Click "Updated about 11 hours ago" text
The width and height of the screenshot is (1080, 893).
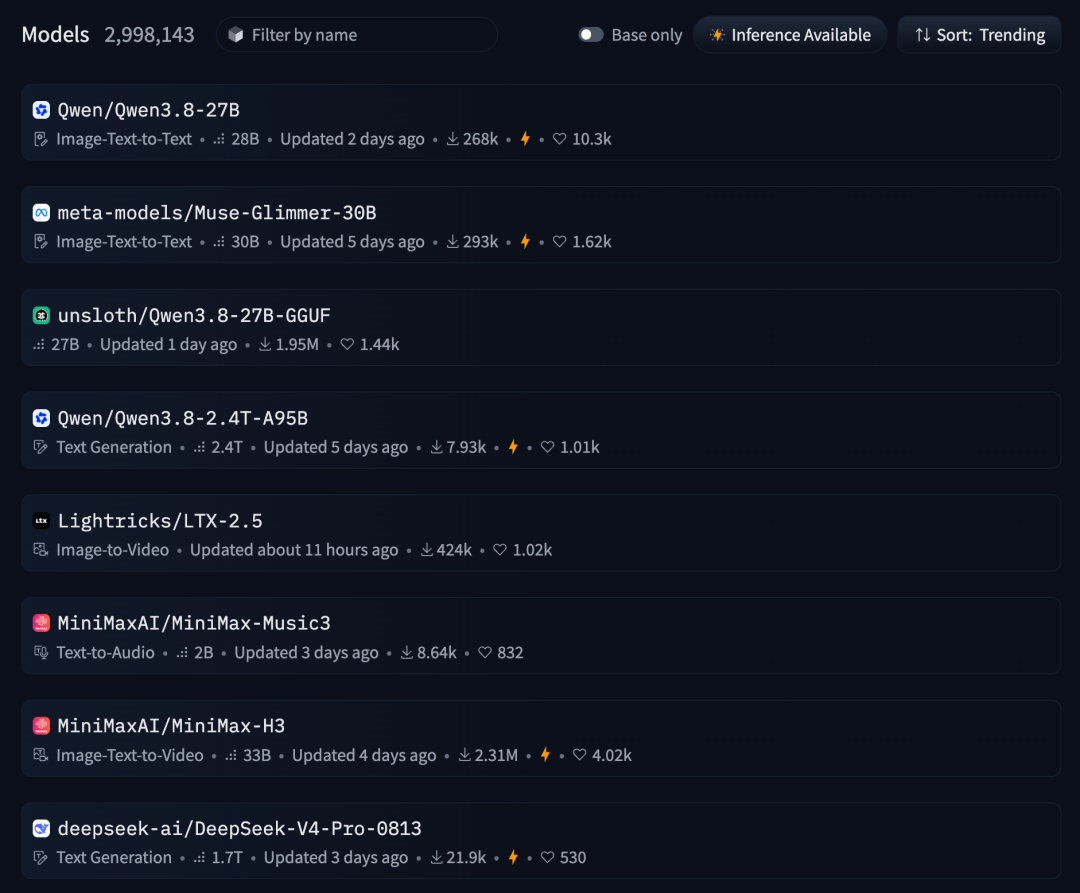(x=294, y=549)
